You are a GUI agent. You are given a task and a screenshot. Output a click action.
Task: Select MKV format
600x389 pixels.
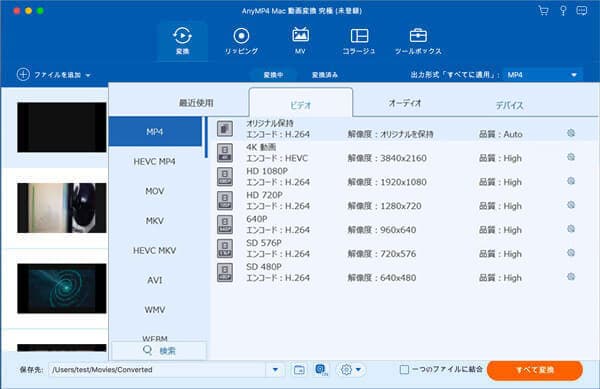[155, 221]
